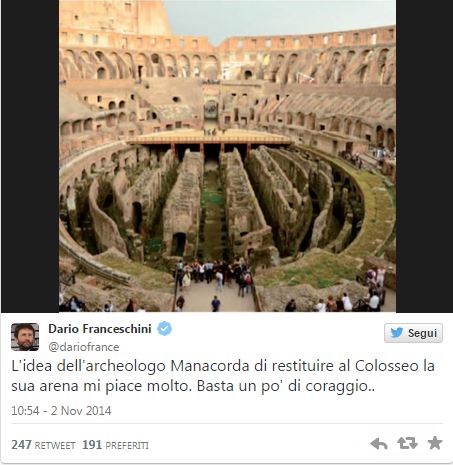Image resolution: width=453 pixels, height=465 pixels.
Task: Reply to the tweet with arrow icon
Action: [379, 444]
